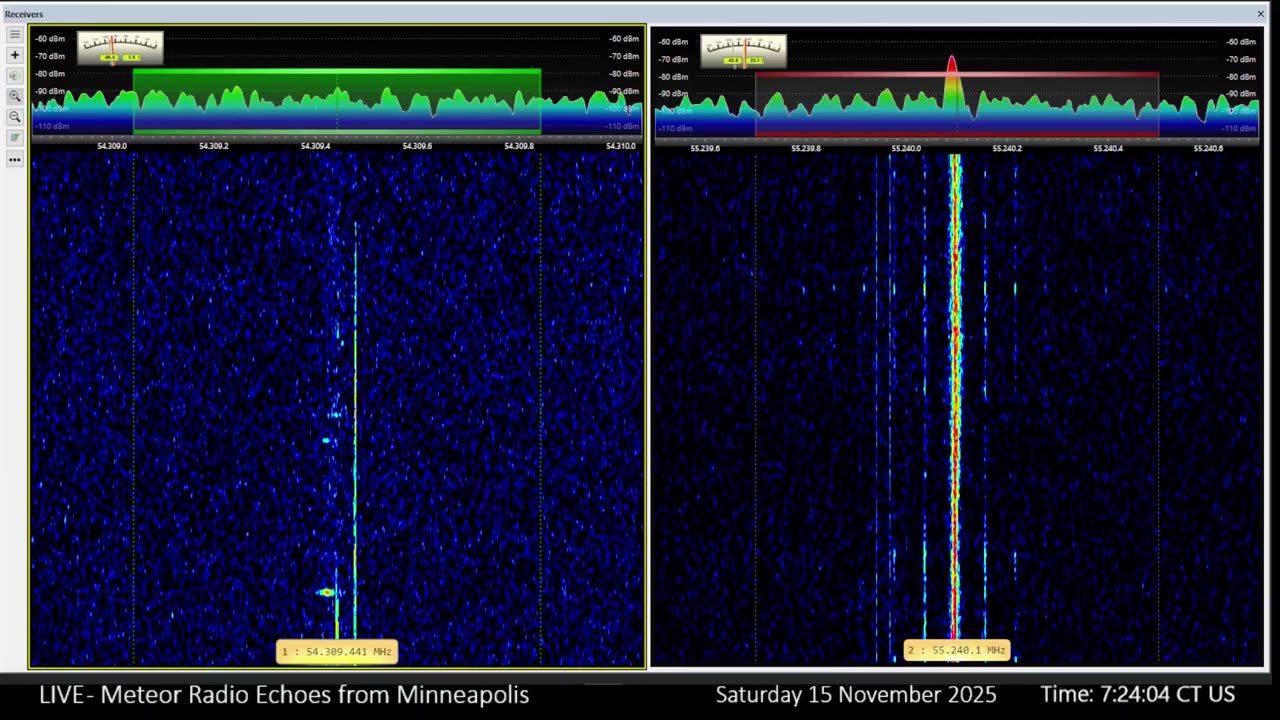Image resolution: width=1280 pixels, height=720 pixels.
Task: Click the 54.309.0 frequency tick label
Action: (112, 146)
